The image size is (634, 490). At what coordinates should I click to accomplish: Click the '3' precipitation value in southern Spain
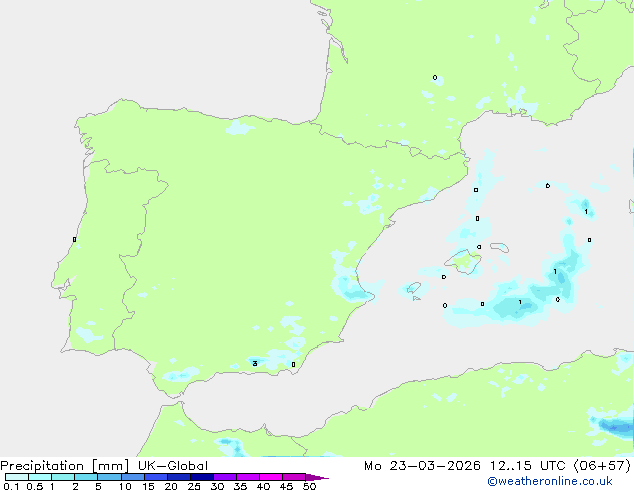coord(255,363)
